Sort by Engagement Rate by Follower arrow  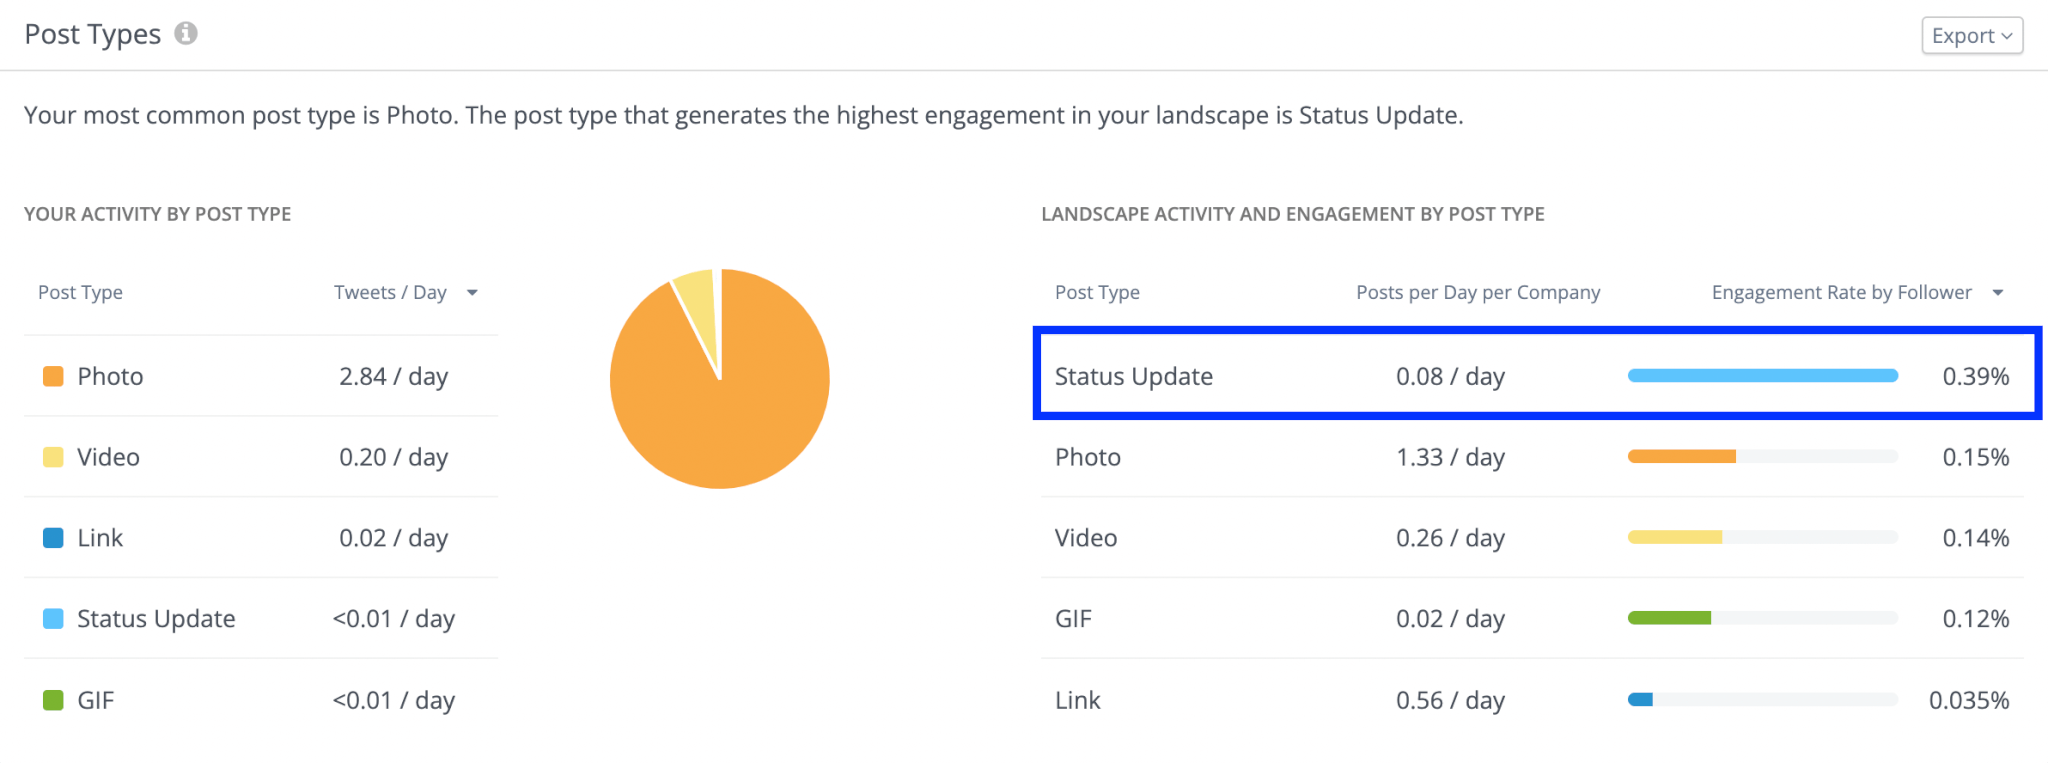point(1997,293)
